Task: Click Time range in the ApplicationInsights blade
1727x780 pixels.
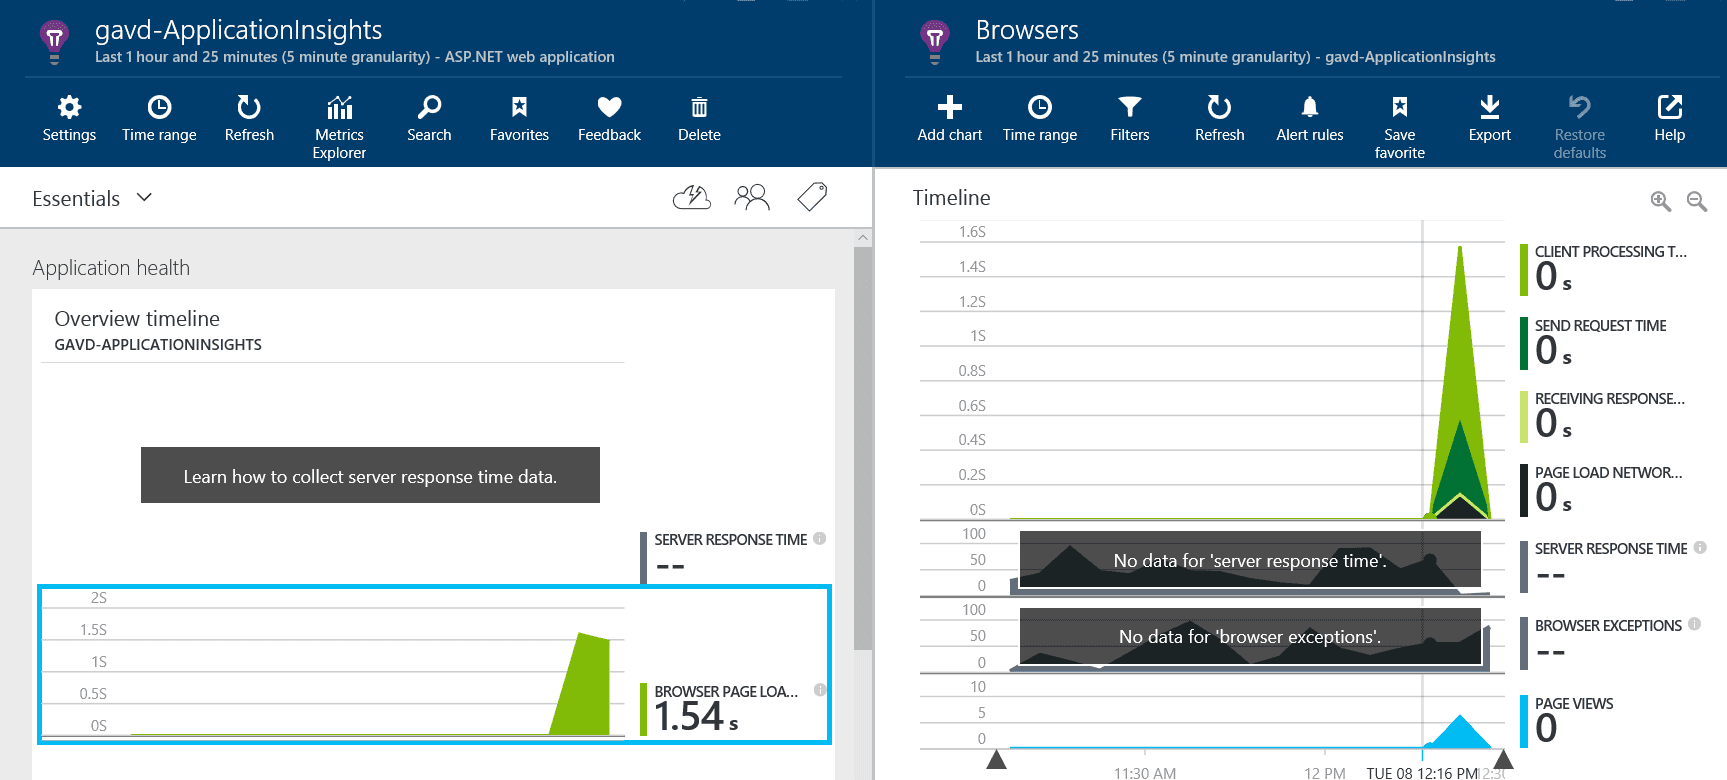Action: tap(159, 119)
